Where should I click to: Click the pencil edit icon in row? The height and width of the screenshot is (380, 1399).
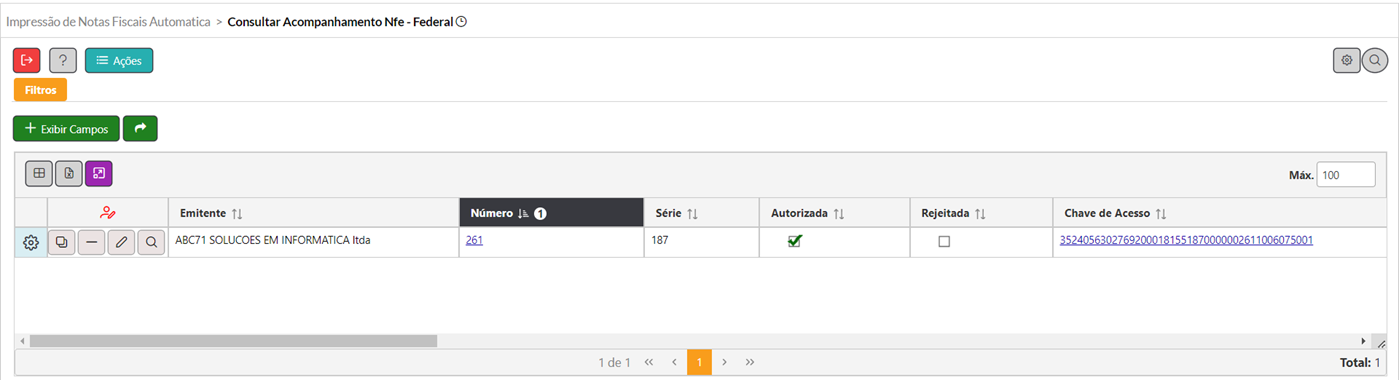[121, 242]
